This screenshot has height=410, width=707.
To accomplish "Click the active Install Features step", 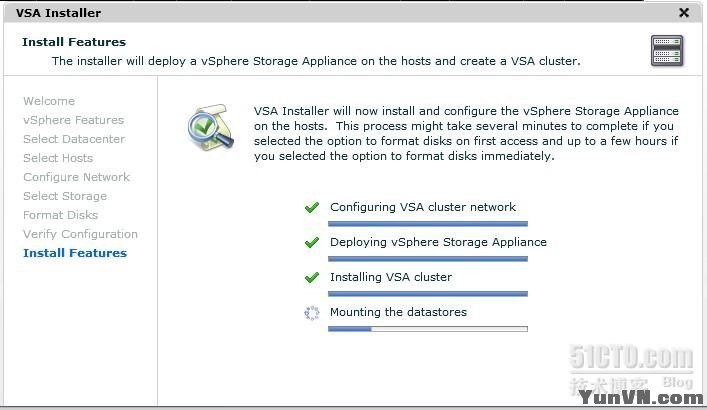I will click(x=75, y=253).
